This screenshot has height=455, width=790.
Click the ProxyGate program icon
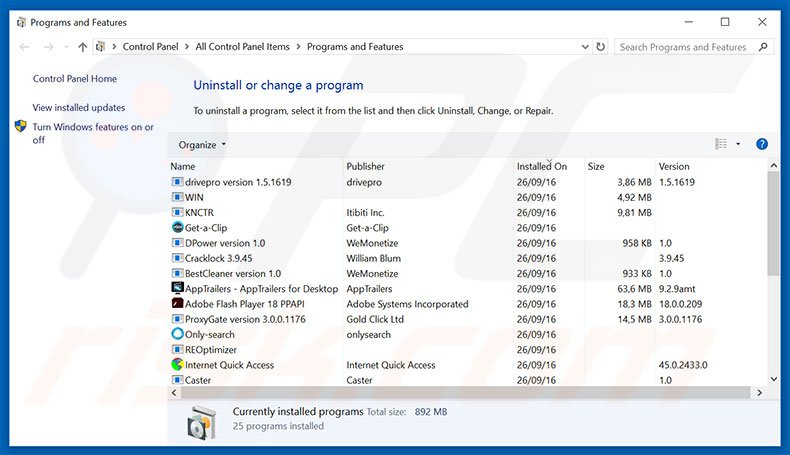coord(177,319)
